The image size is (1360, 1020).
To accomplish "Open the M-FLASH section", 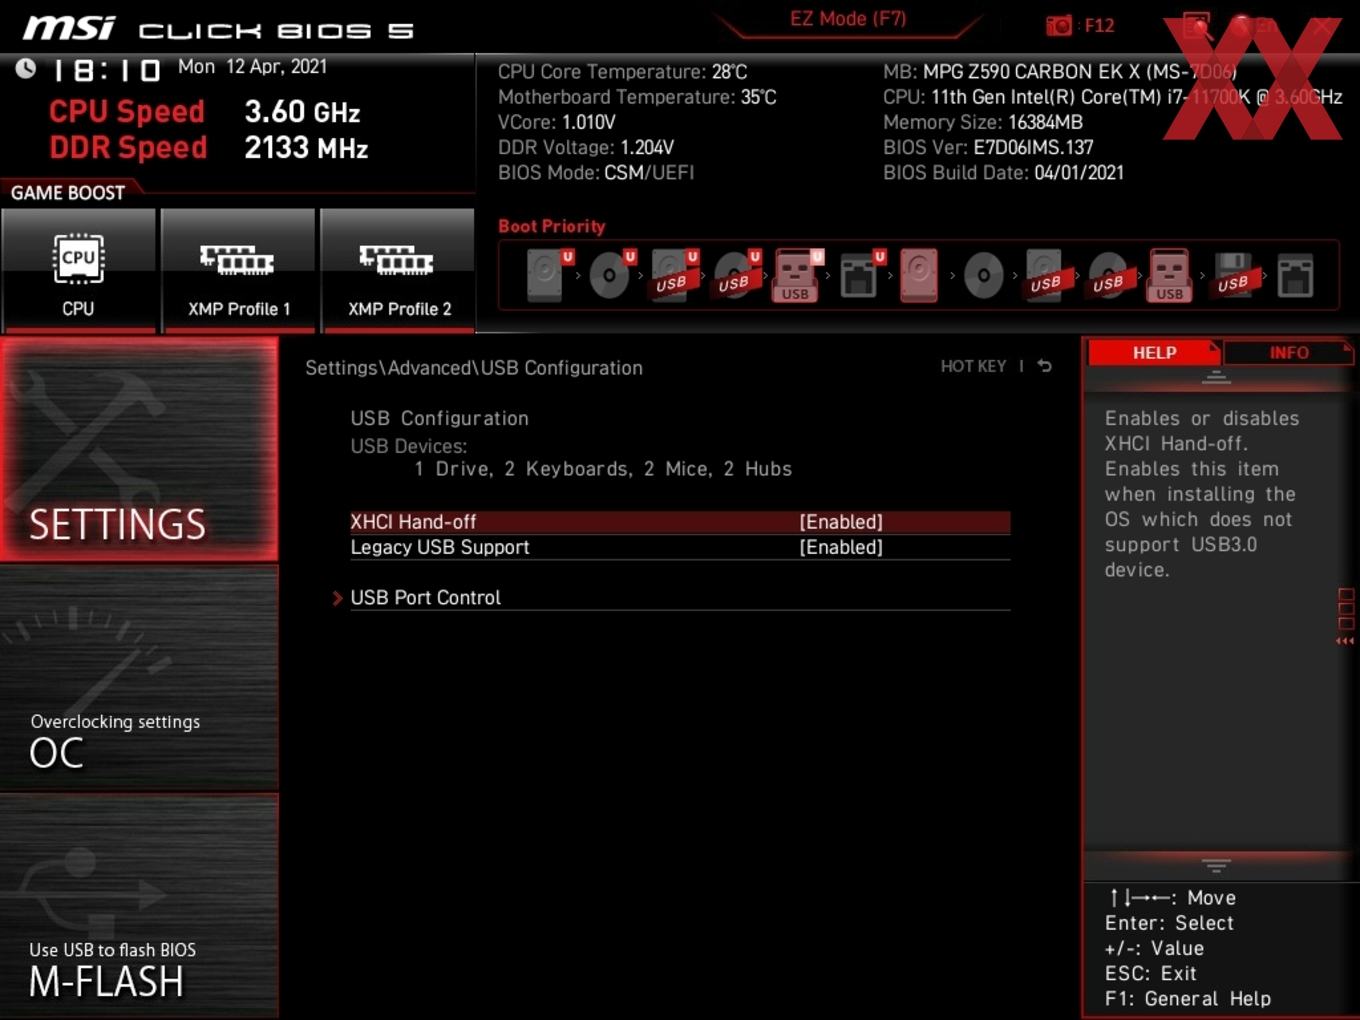I will tap(139, 906).
